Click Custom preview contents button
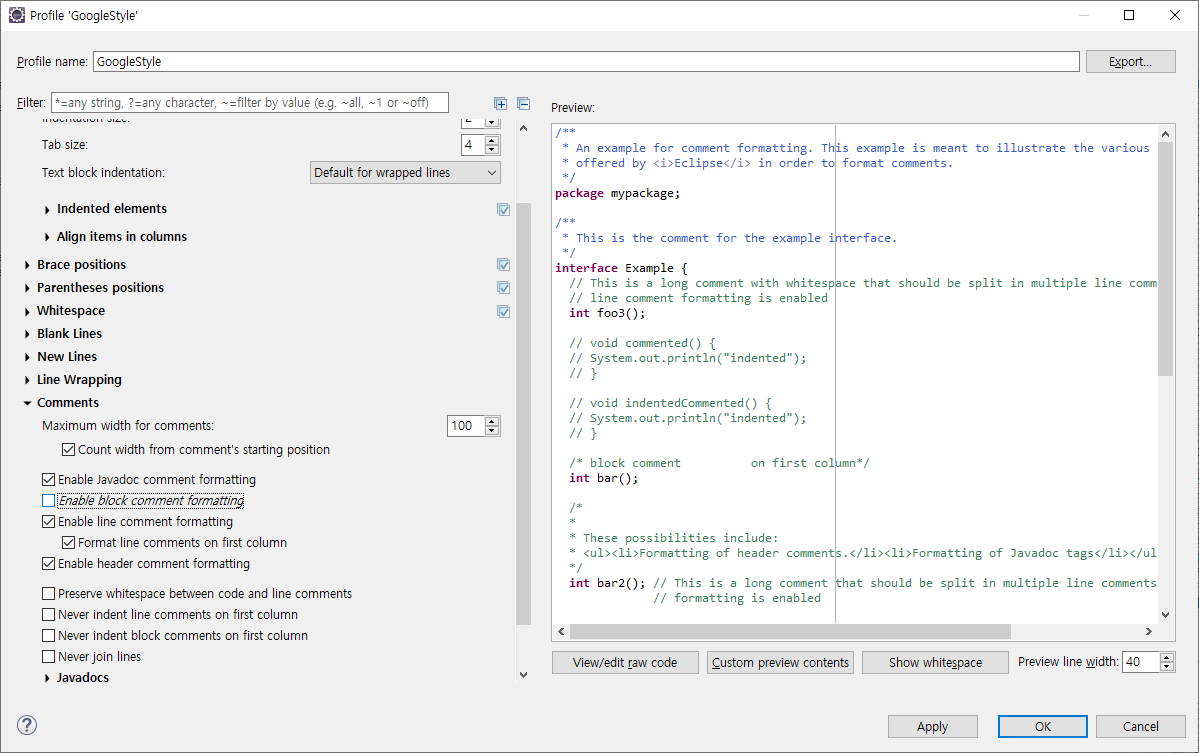The width and height of the screenshot is (1199, 753). (780, 663)
